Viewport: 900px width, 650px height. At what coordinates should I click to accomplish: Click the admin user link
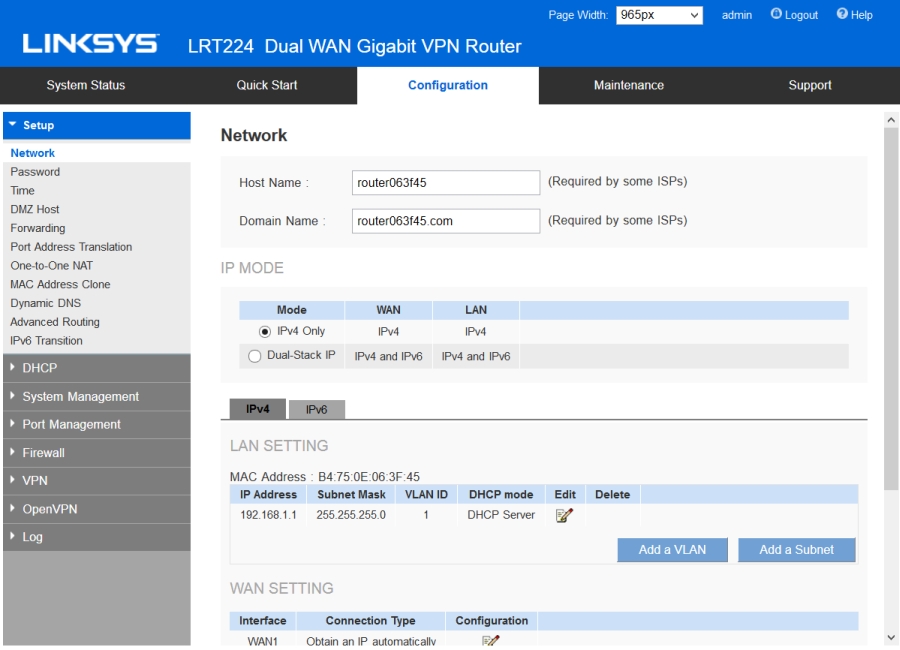click(737, 15)
